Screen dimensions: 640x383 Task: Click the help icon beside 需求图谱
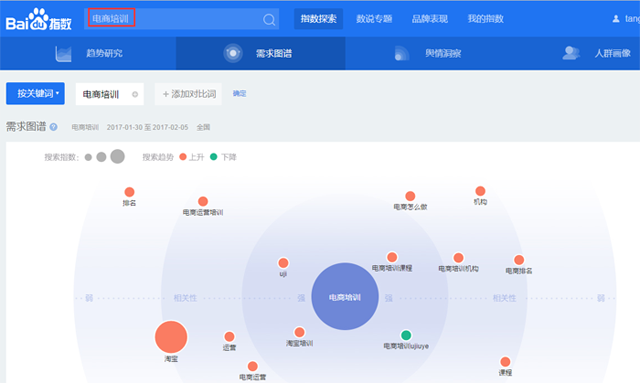coord(53,127)
